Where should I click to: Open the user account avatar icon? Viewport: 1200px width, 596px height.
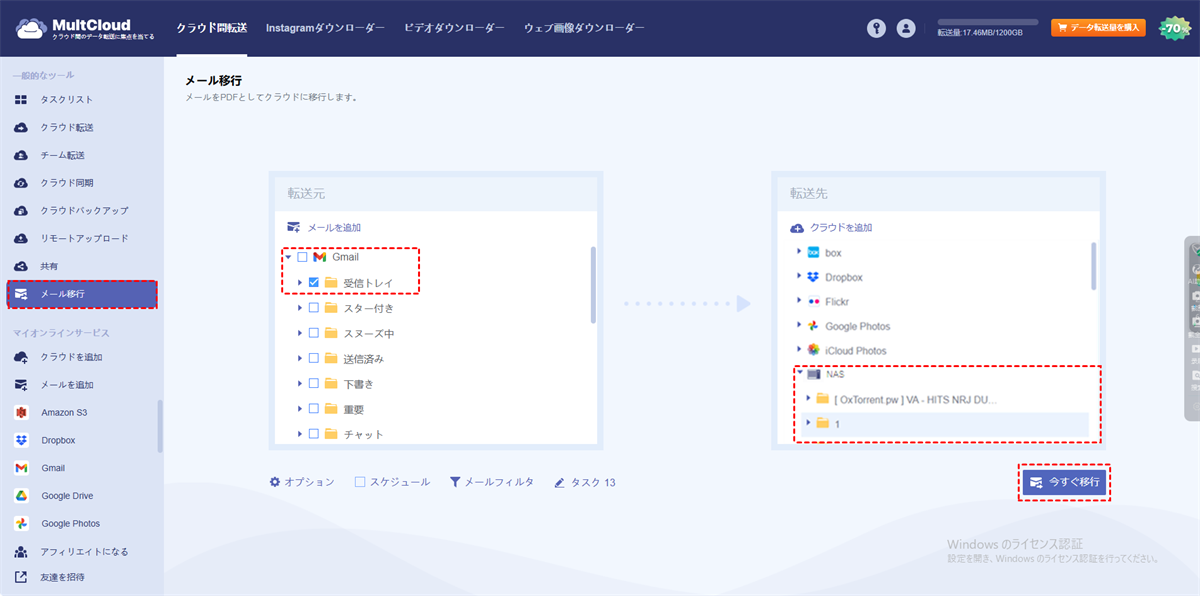[906, 29]
